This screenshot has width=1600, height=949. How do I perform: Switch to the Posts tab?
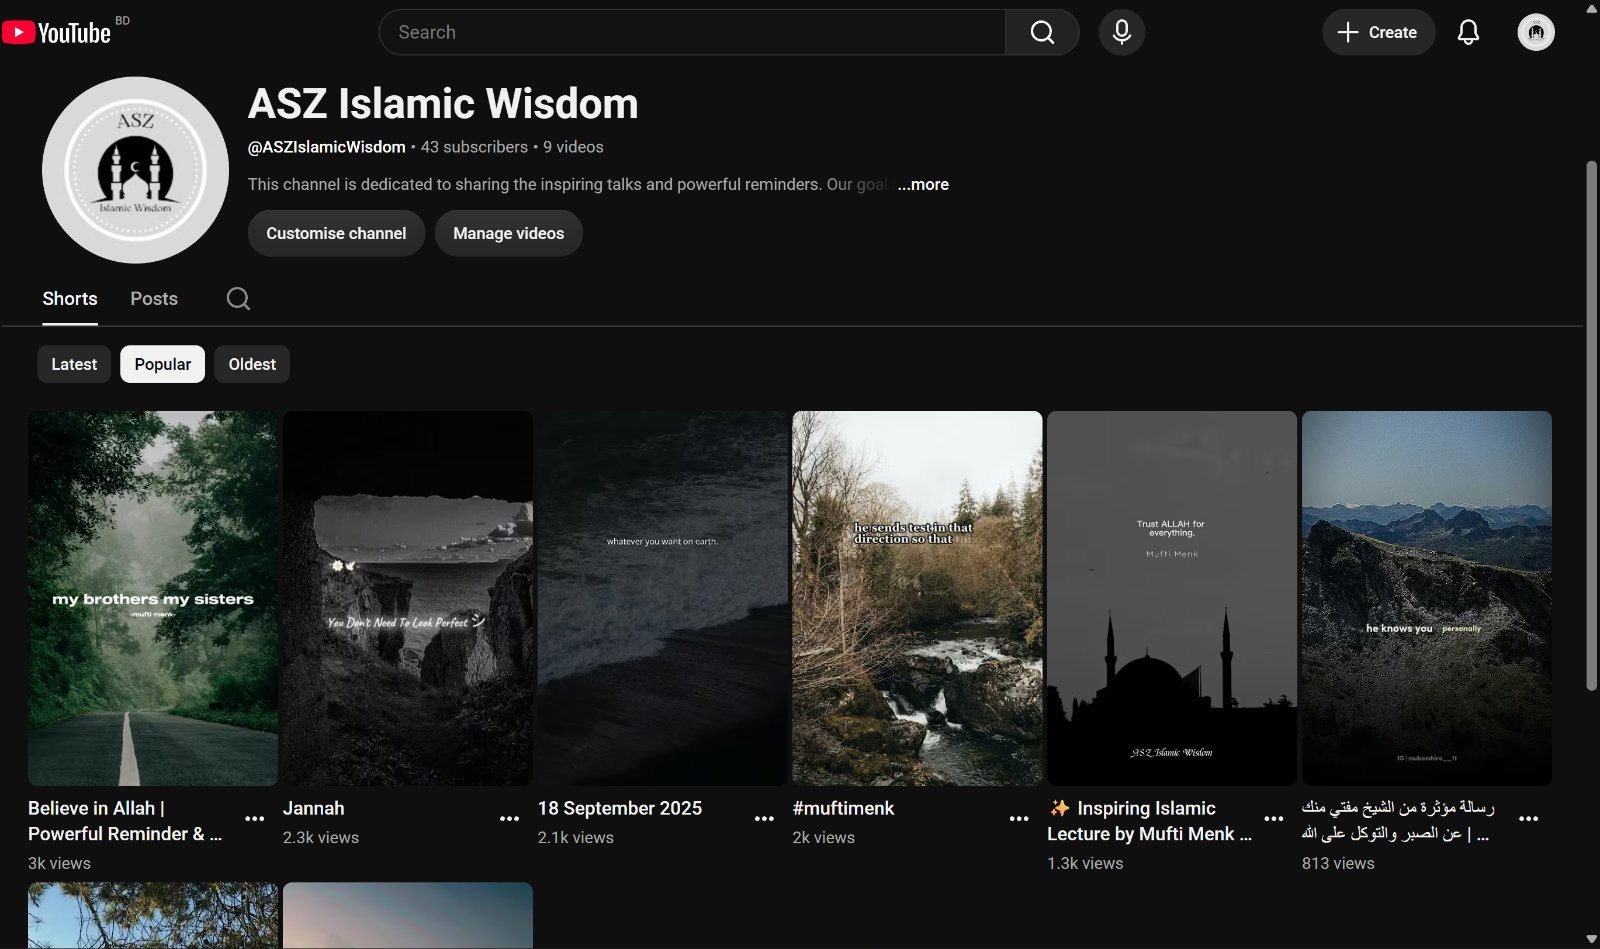(x=154, y=298)
